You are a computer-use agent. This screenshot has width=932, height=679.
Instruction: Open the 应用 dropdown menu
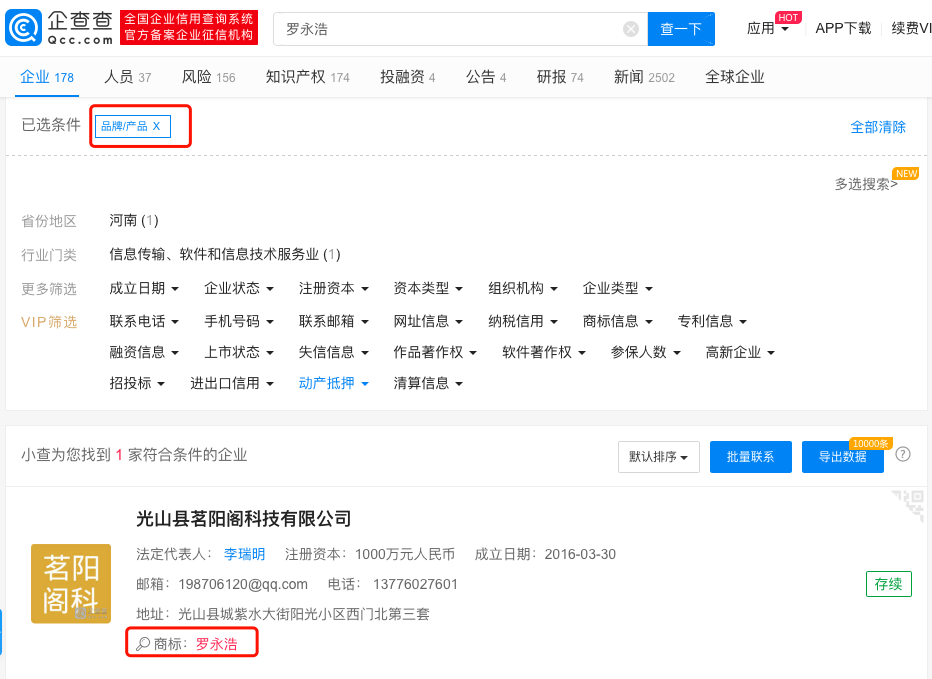767,29
